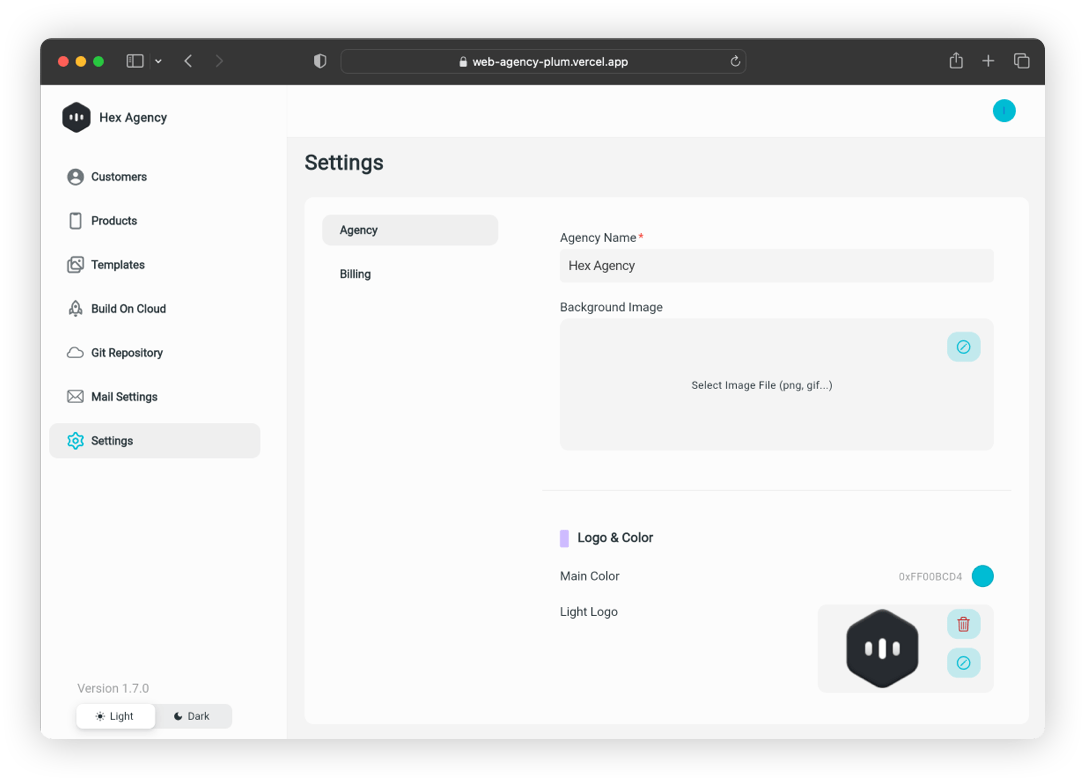
Task: Select the Git Repository cloud icon
Action: coord(75,353)
